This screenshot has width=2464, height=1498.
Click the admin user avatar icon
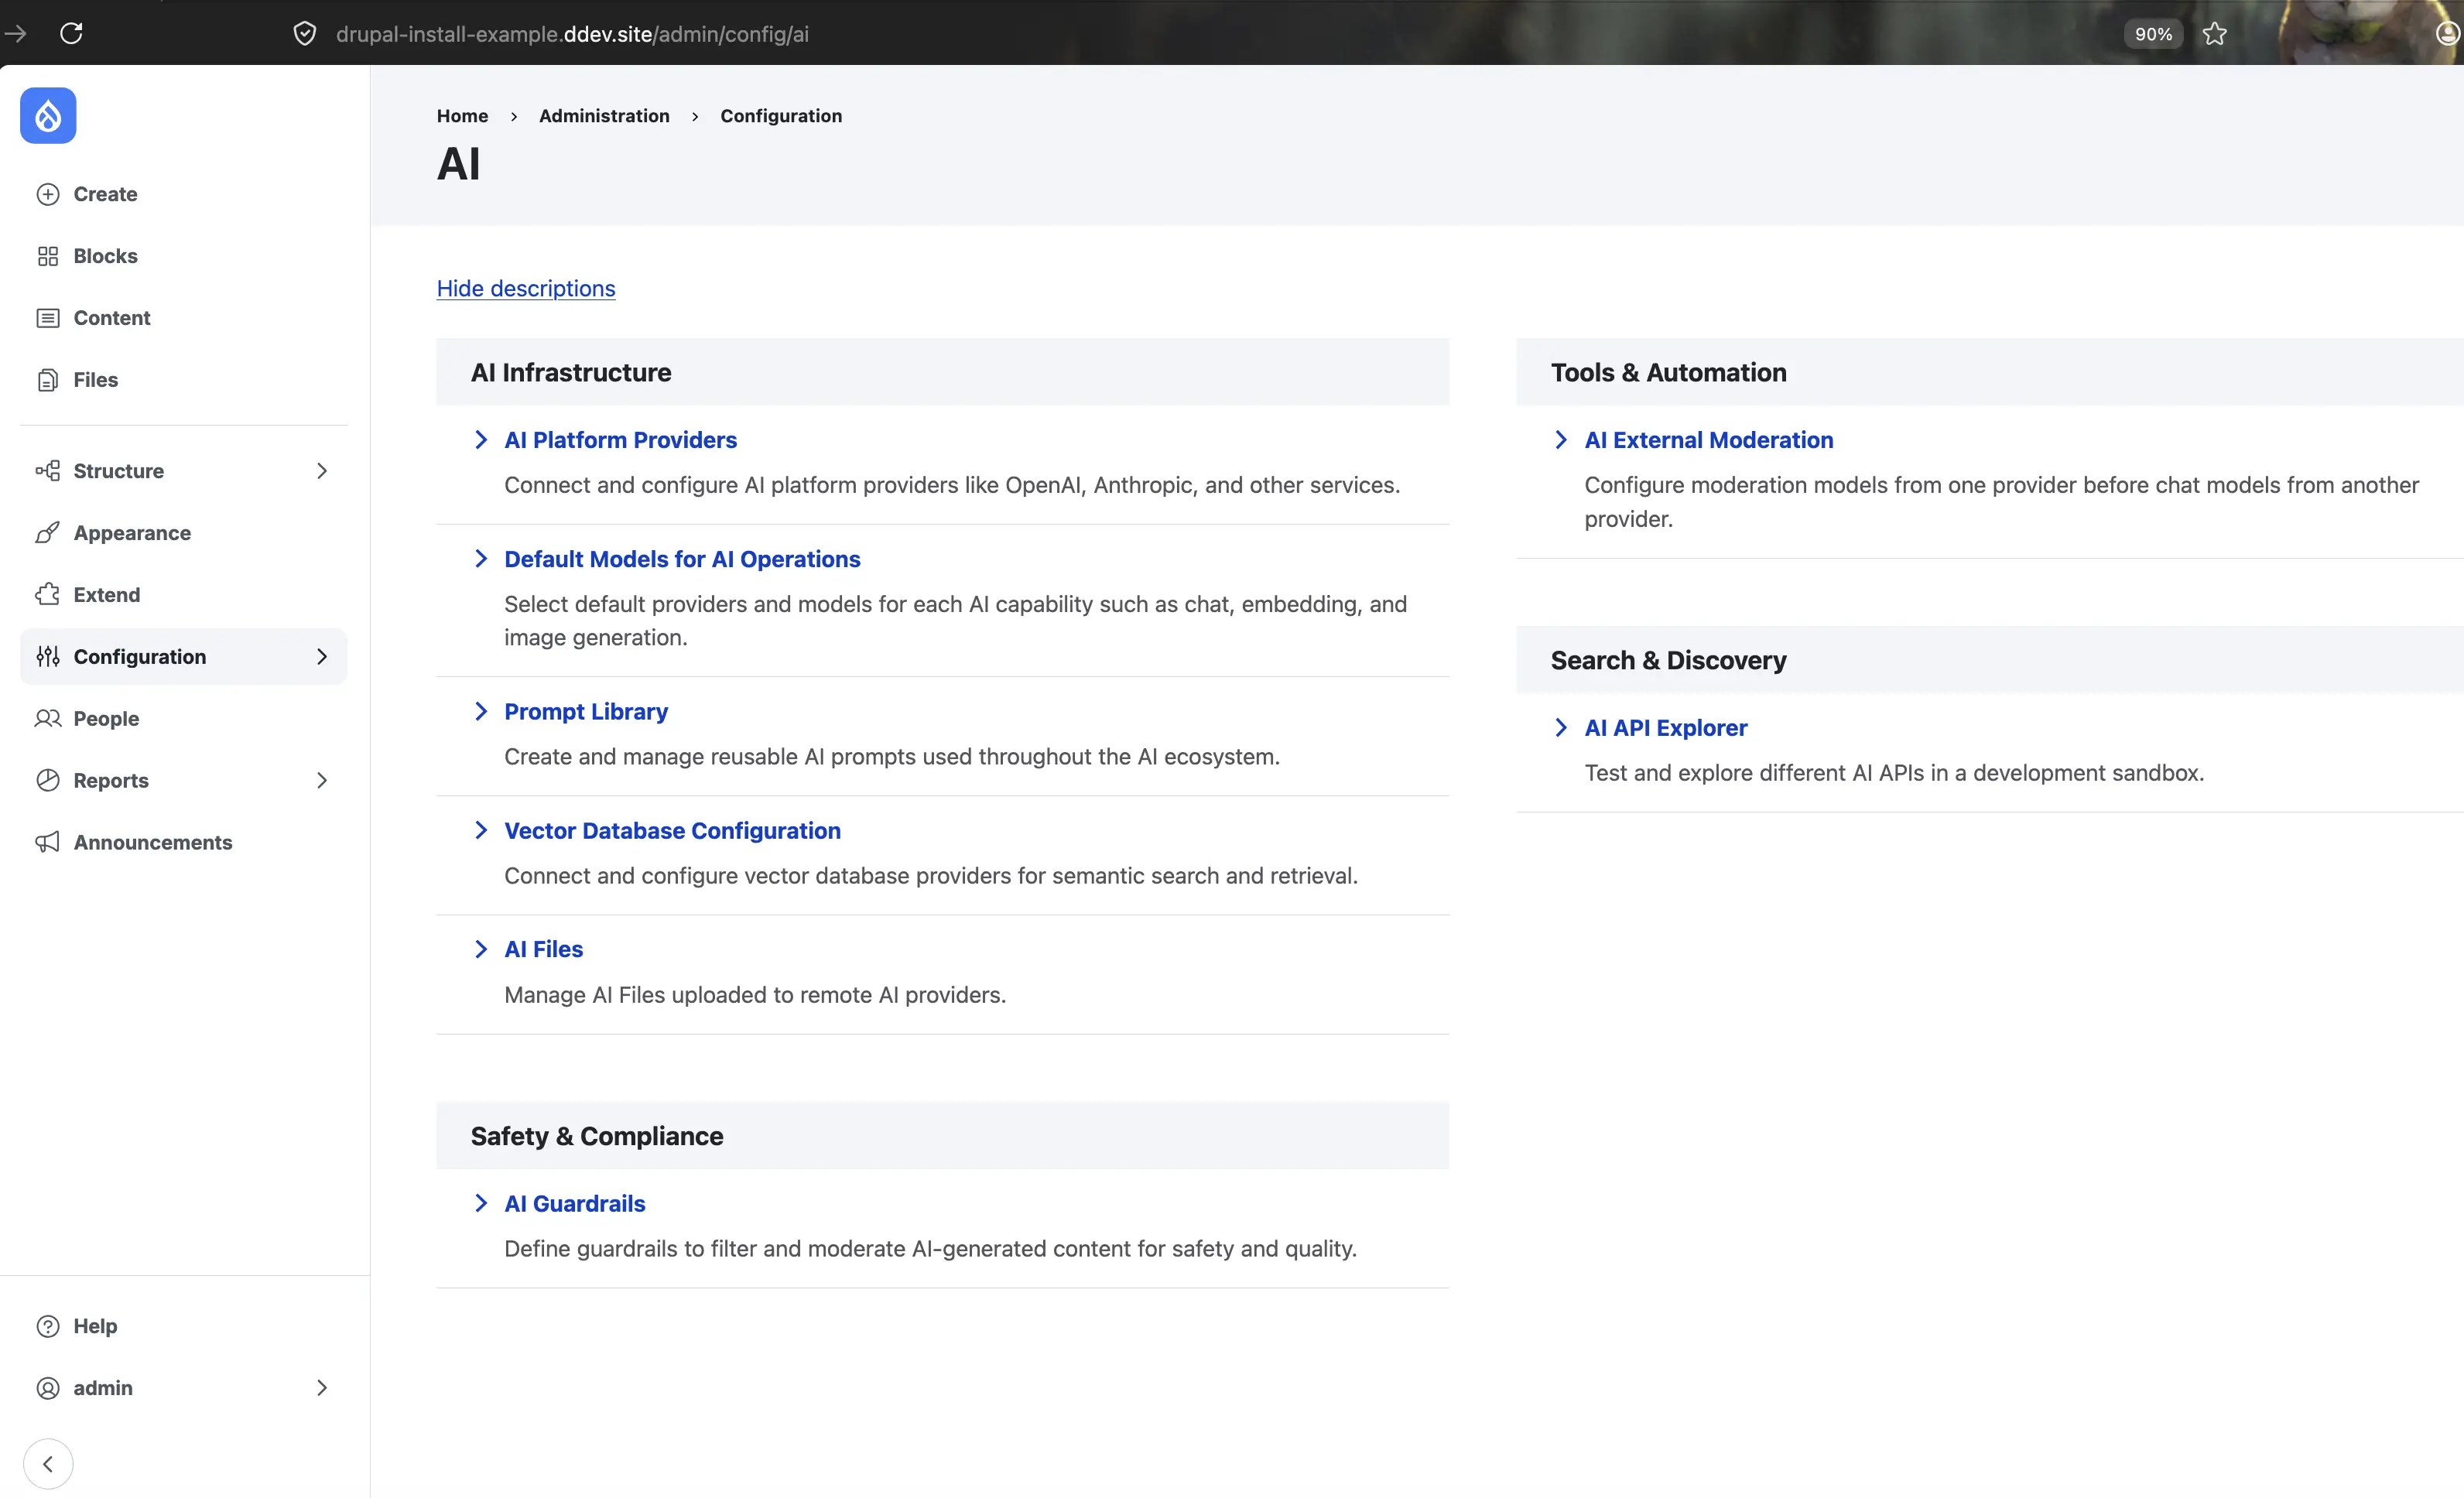pyautogui.click(x=48, y=1388)
